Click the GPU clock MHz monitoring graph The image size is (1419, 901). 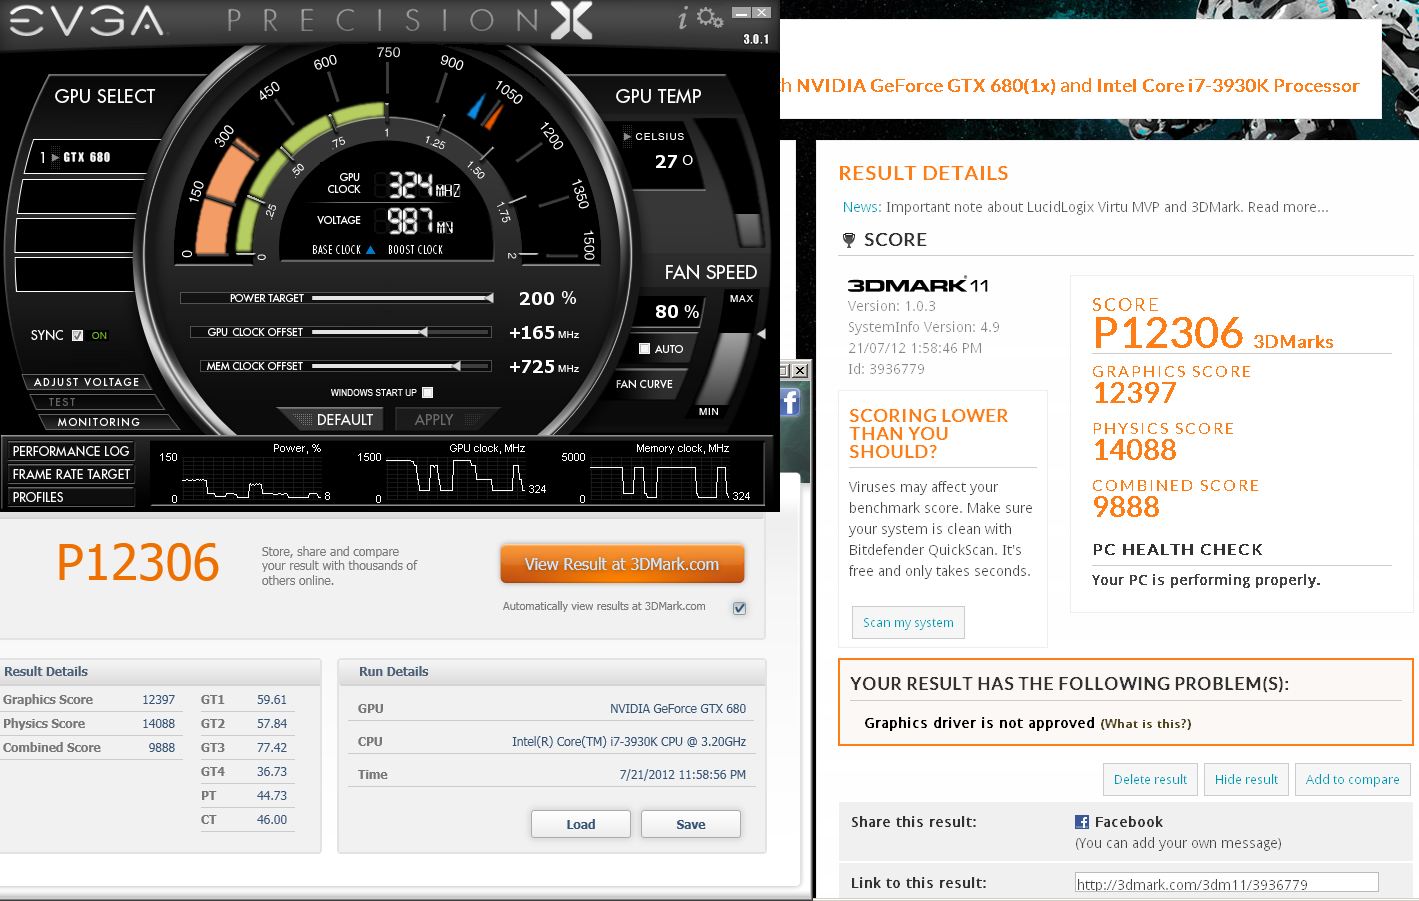458,478
